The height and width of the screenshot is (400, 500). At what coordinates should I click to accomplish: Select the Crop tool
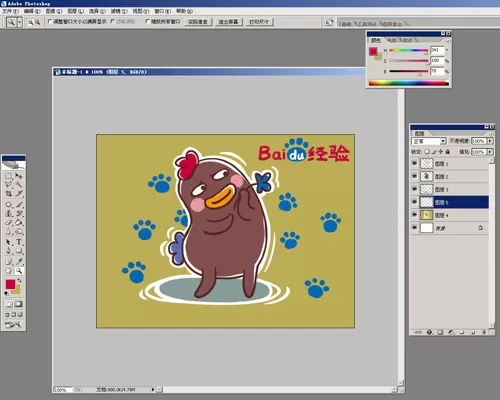(9, 193)
